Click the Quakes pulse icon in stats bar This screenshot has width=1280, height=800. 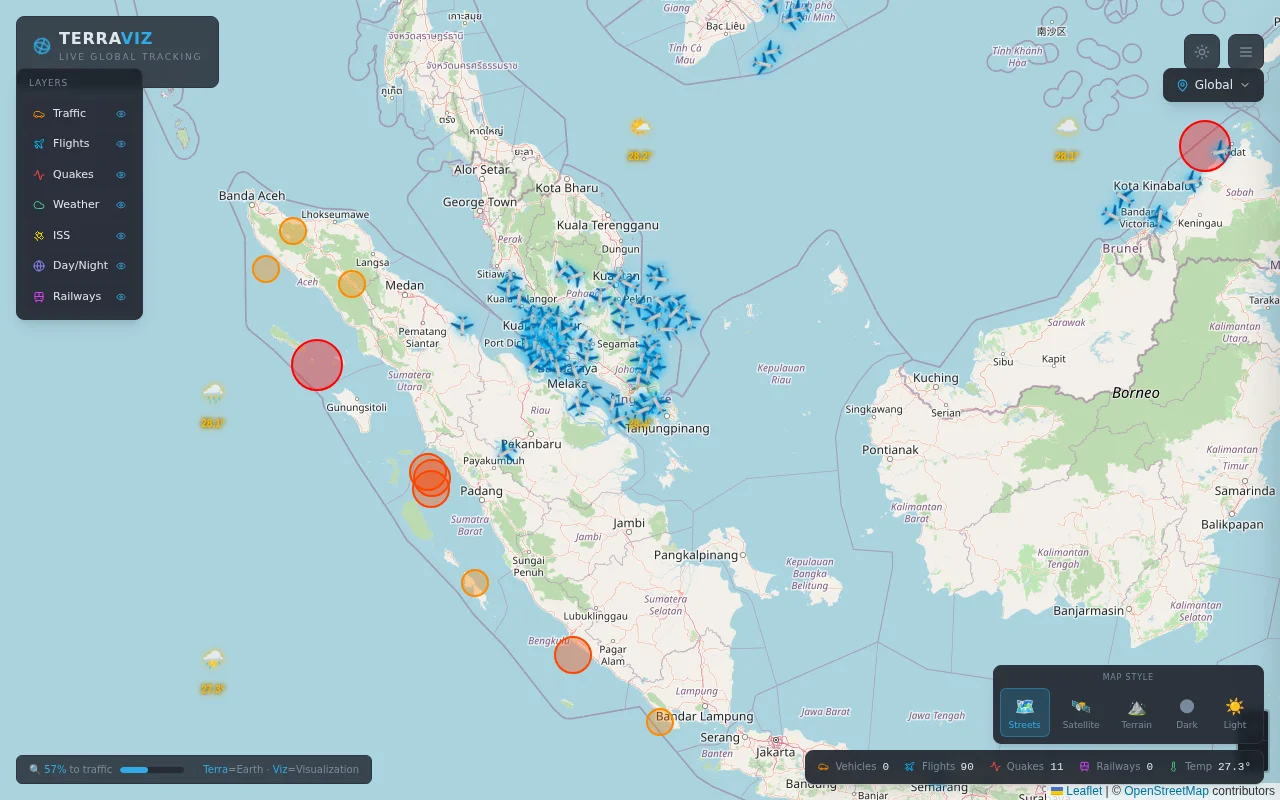pyautogui.click(x=995, y=767)
